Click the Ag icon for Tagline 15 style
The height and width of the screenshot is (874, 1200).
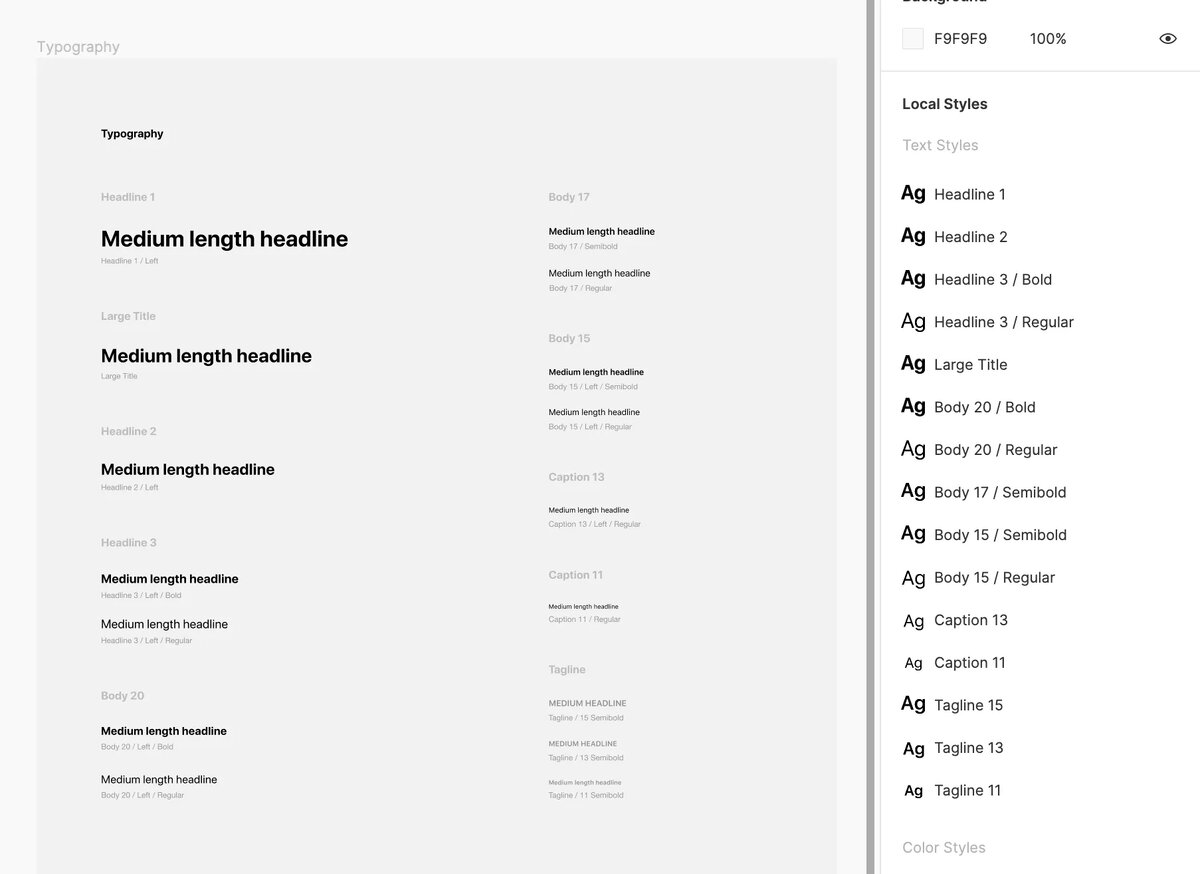pyautogui.click(x=913, y=704)
